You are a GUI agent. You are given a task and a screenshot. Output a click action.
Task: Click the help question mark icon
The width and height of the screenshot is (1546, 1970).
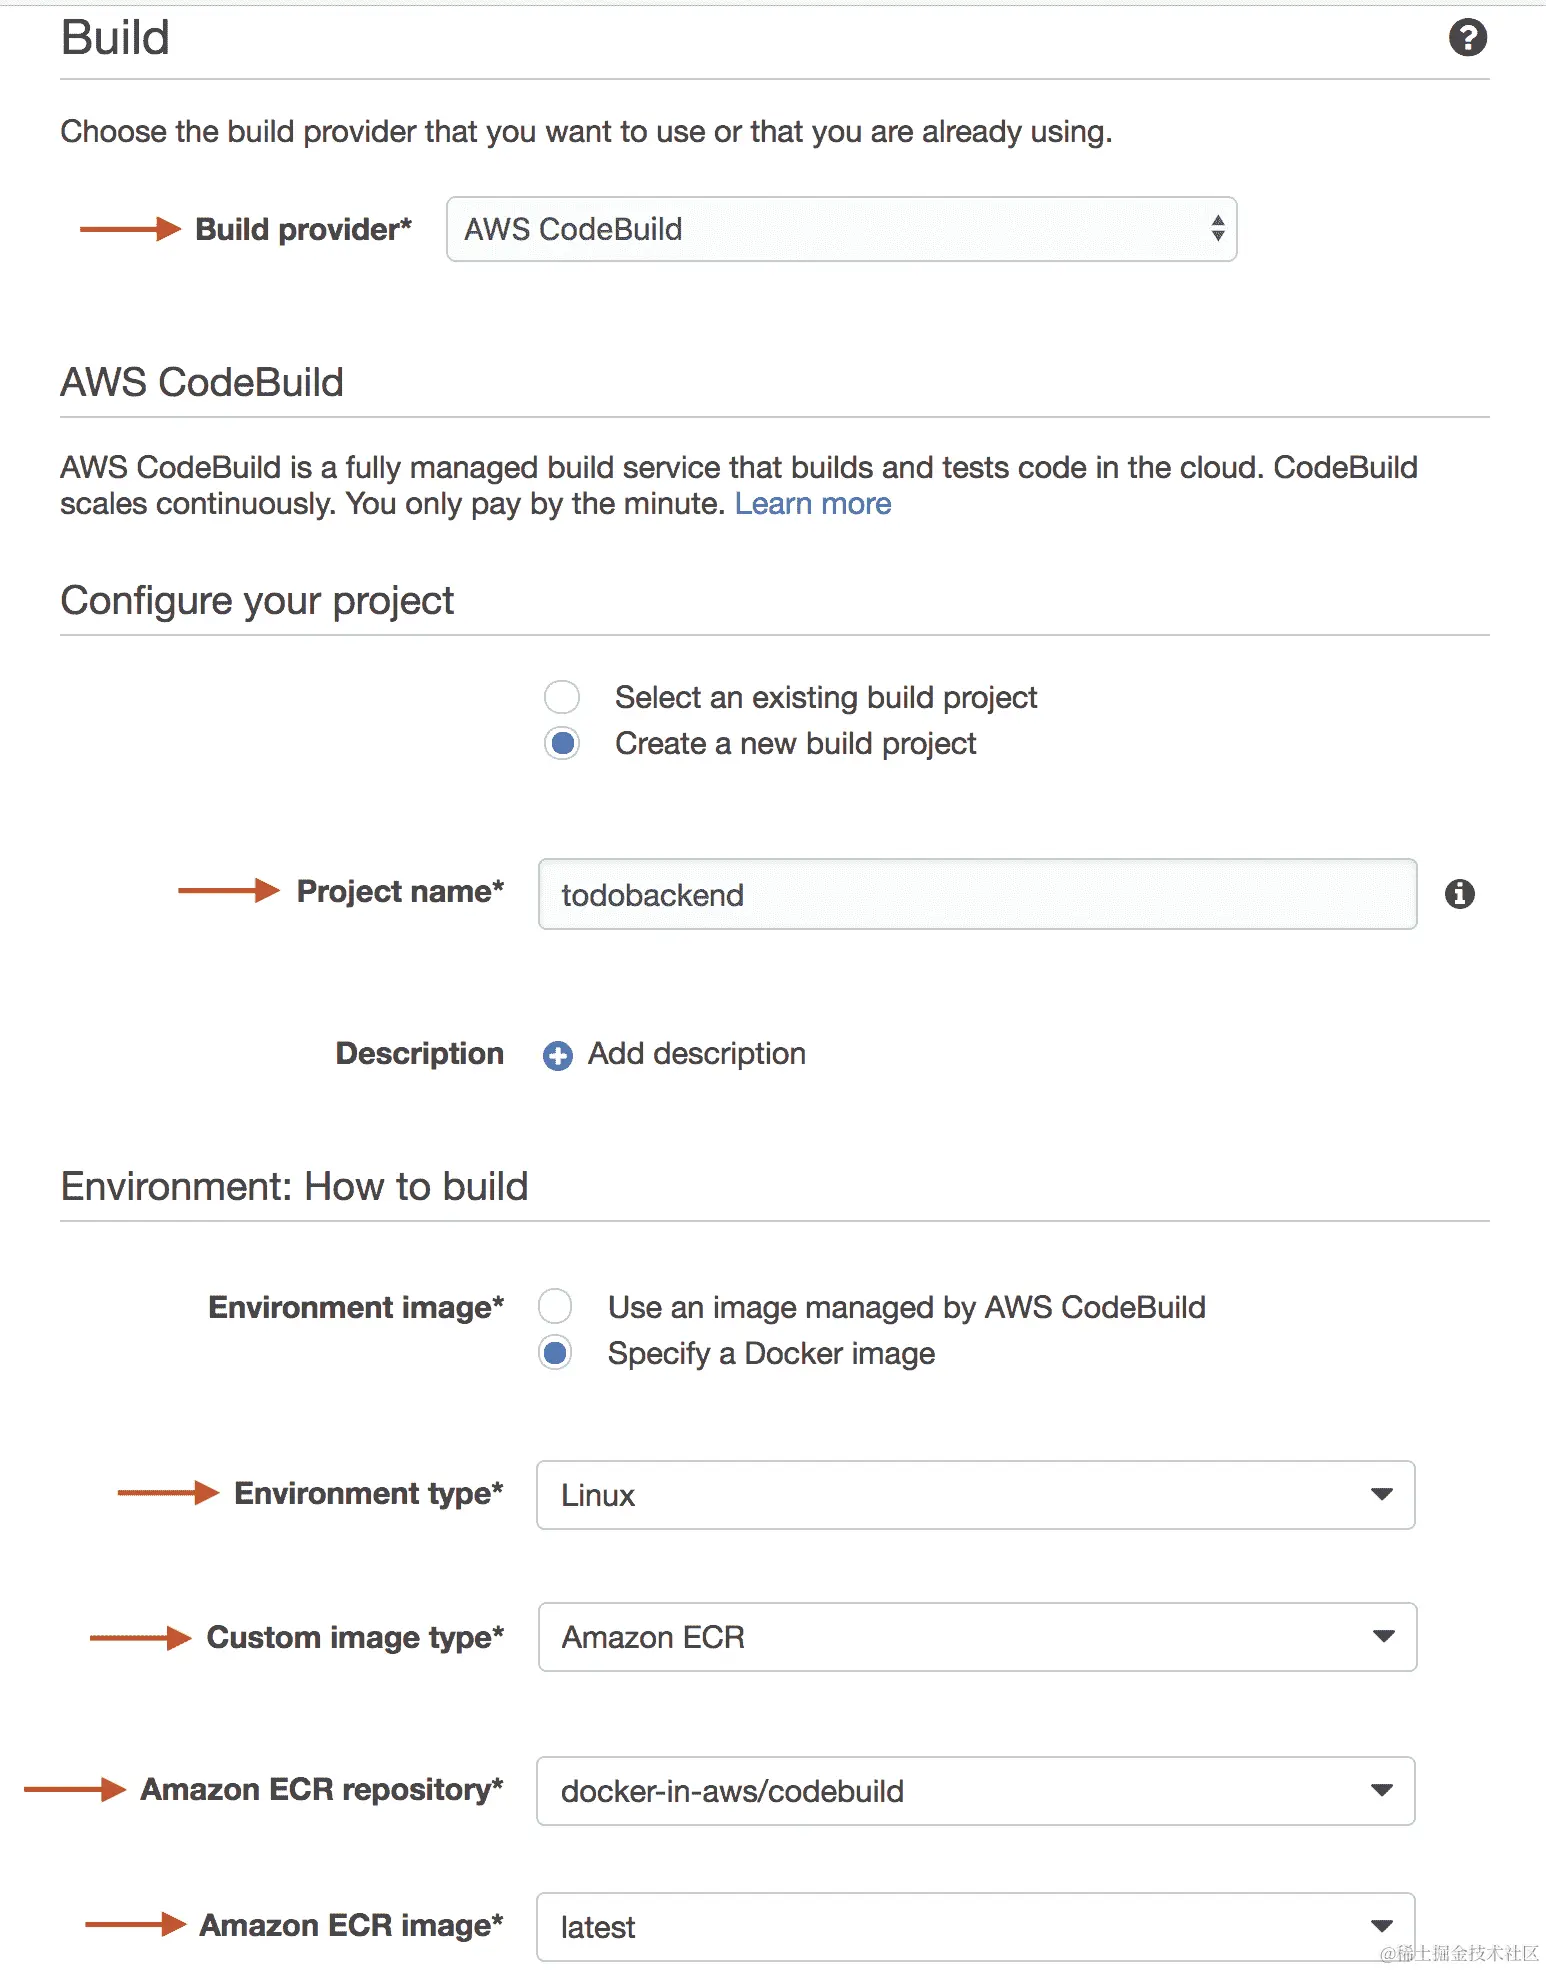click(1467, 38)
